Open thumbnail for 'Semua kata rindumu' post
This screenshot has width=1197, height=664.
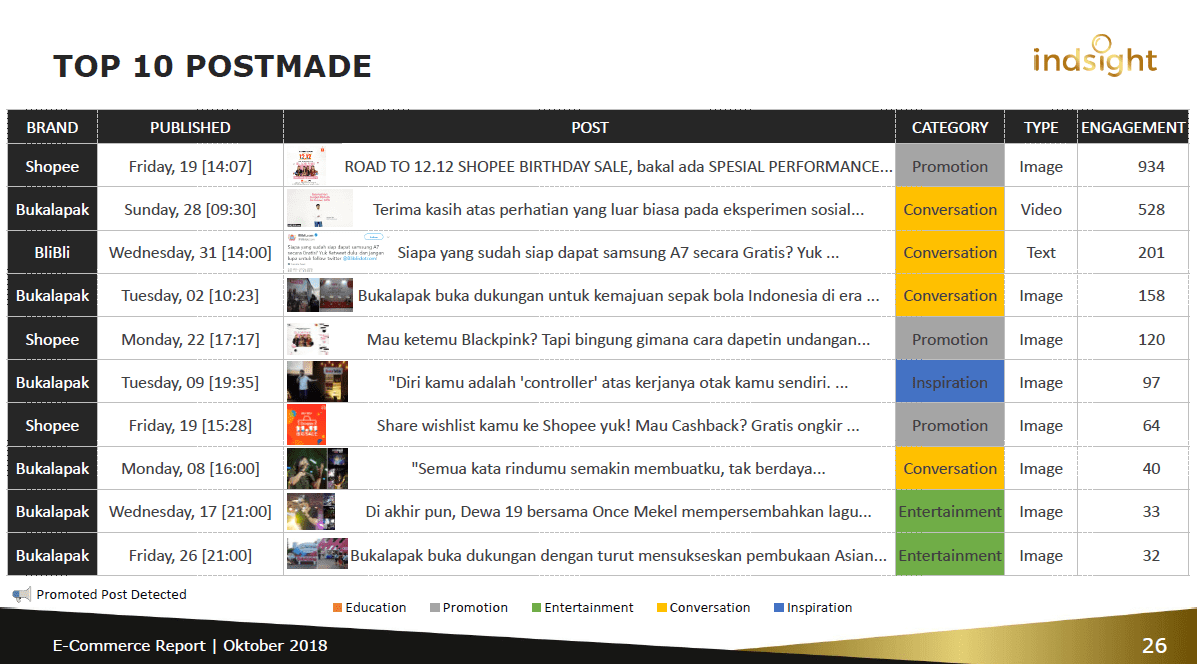(x=318, y=469)
